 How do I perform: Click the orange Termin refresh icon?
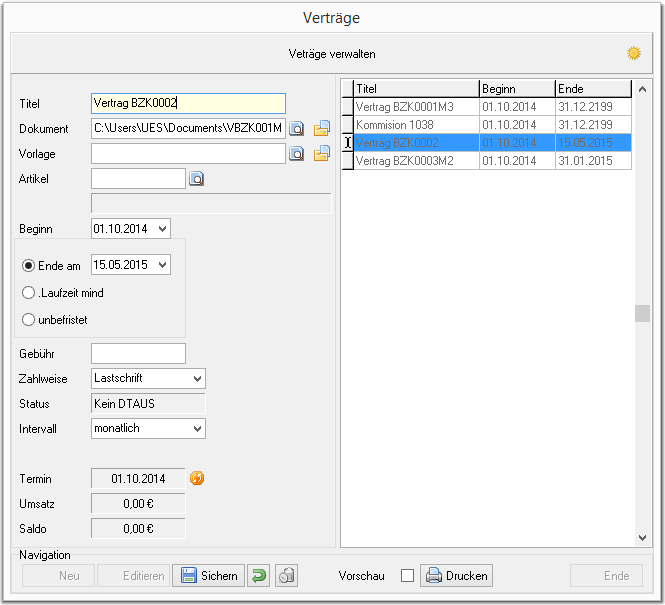[197, 478]
